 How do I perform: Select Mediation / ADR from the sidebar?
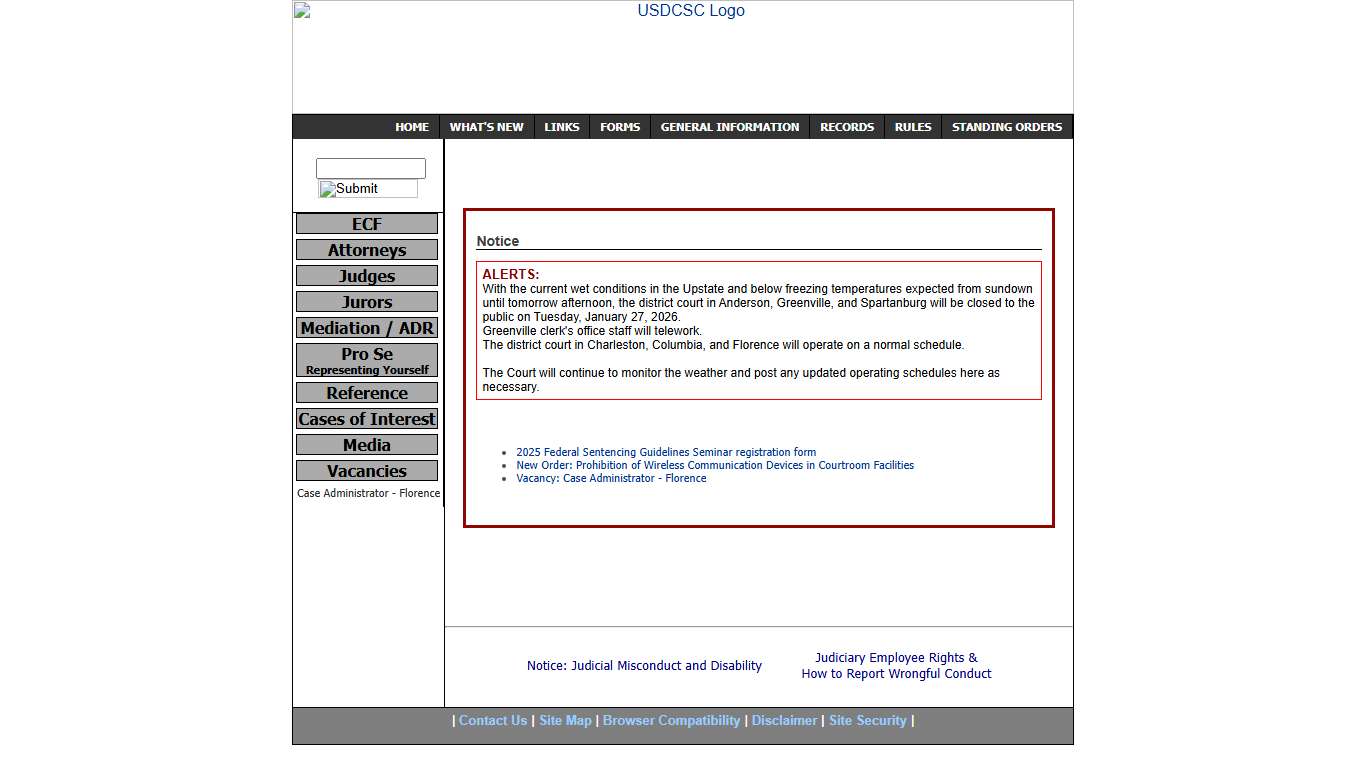(366, 327)
